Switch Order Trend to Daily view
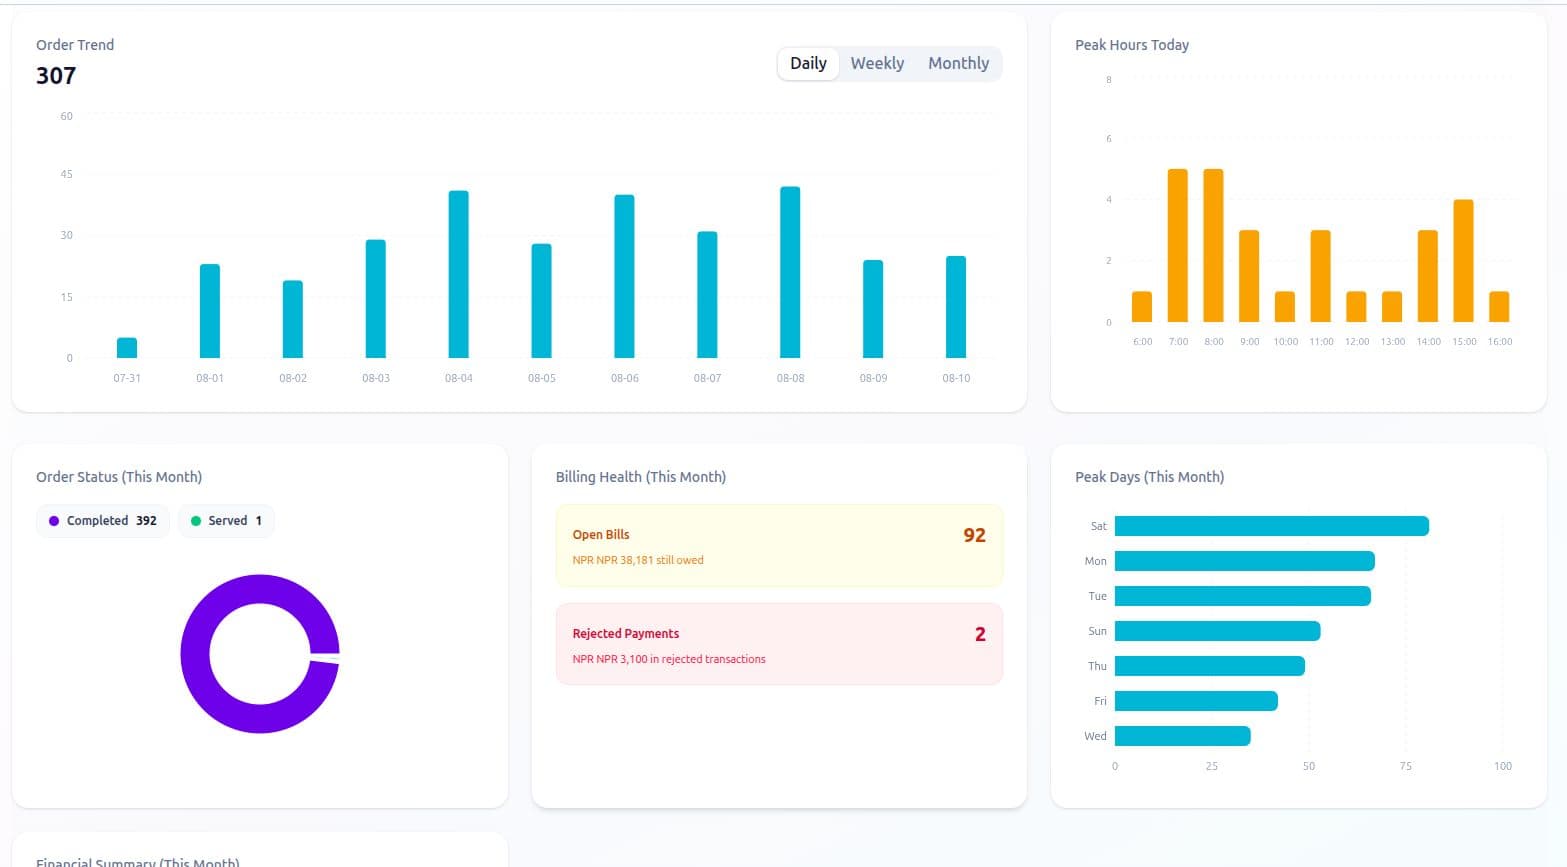The image size is (1567, 867). 808,63
